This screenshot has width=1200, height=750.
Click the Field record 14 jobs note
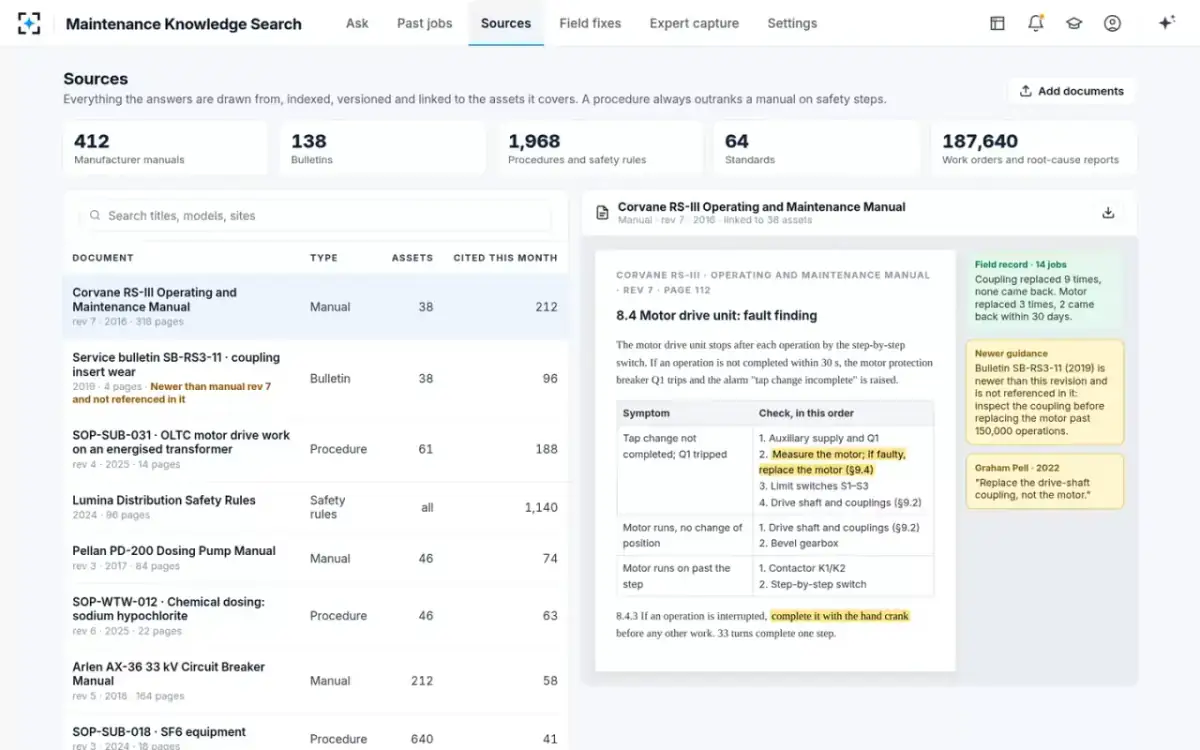(x=1044, y=290)
